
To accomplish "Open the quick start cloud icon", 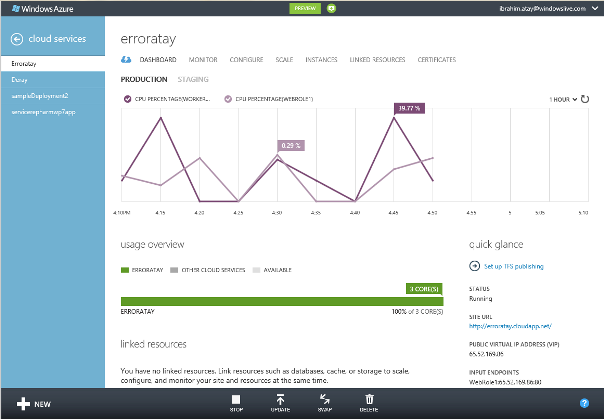I will [x=126, y=60].
